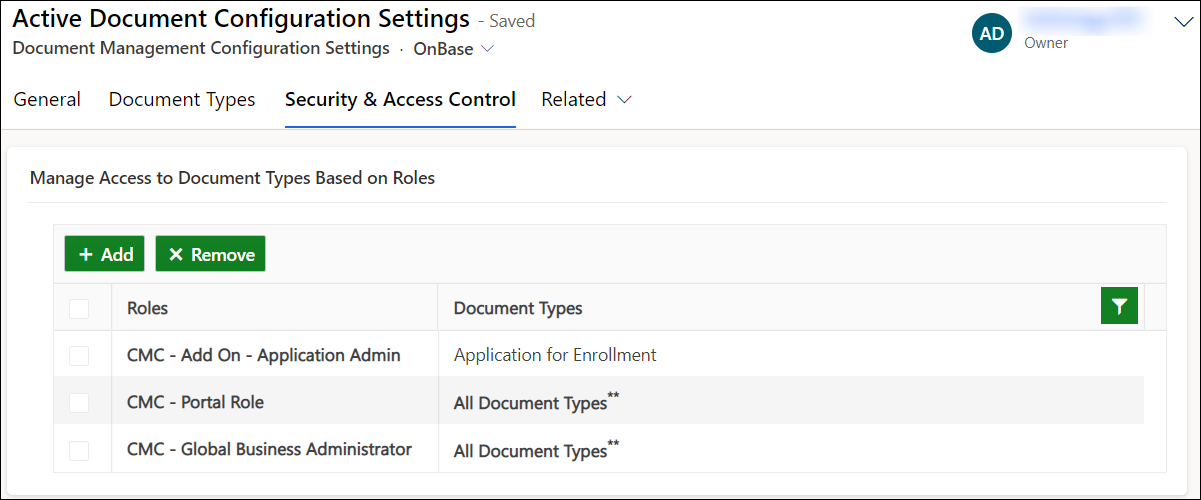Click the CMC - Add On - Application Admin role
1201x500 pixels.
tap(263, 355)
